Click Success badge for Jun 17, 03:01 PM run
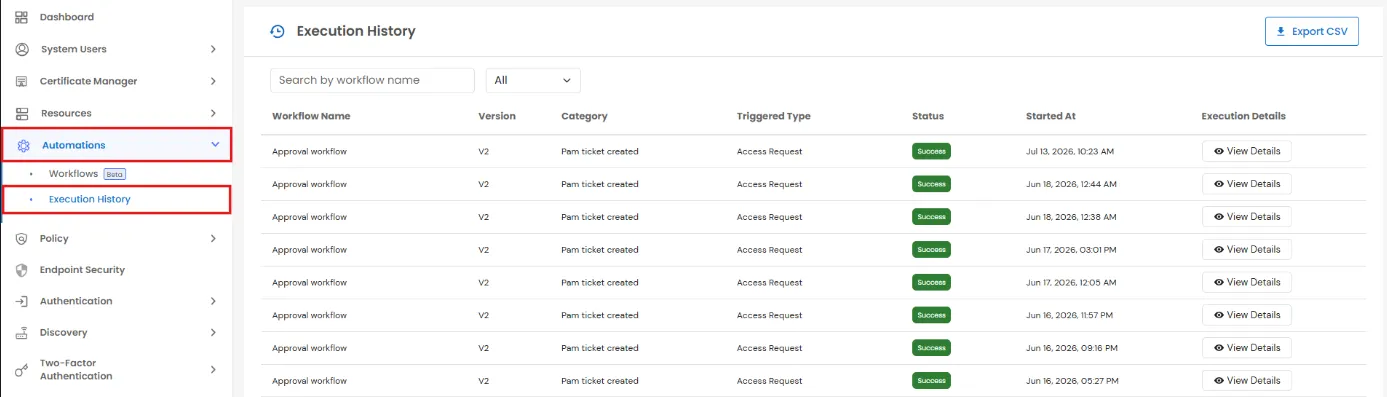The height and width of the screenshot is (397, 1387). pyautogui.click(x=931, y=249)
